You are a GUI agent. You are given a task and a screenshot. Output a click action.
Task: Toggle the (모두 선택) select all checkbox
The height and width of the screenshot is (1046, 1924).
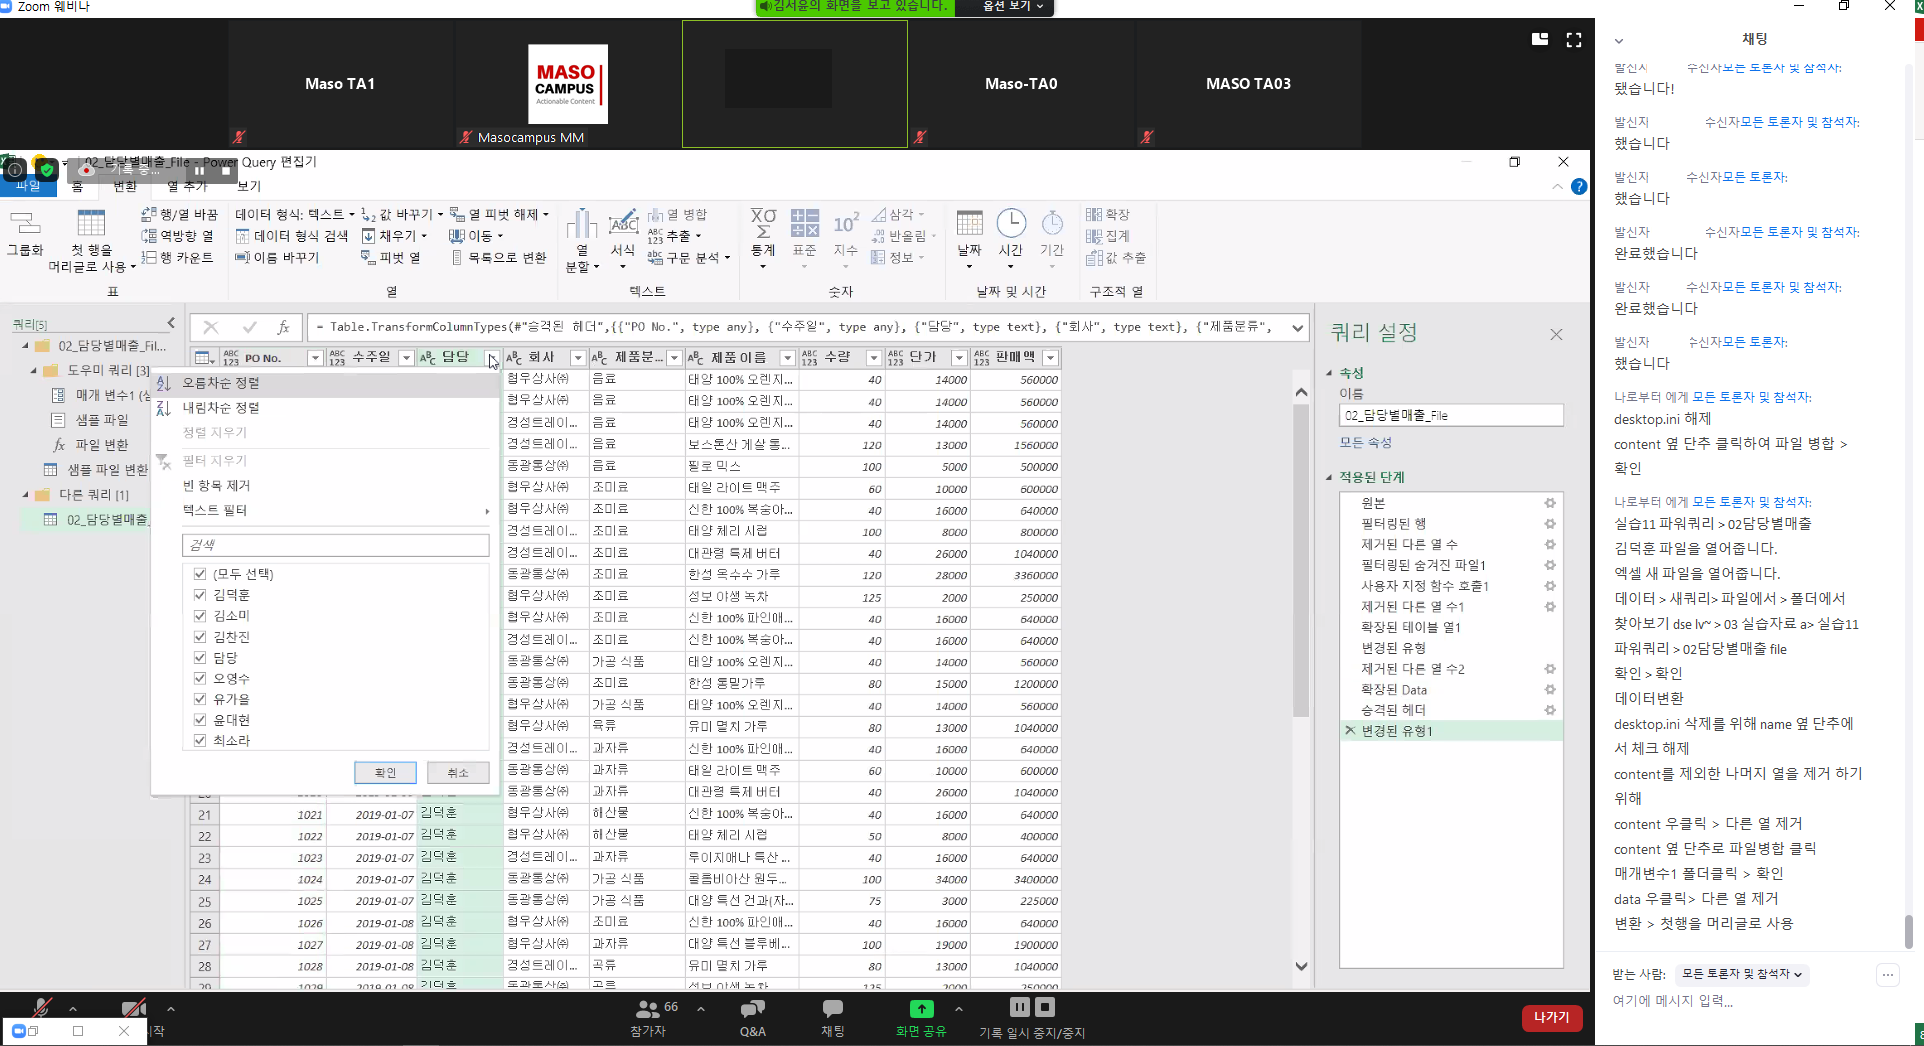click(200, 574)
